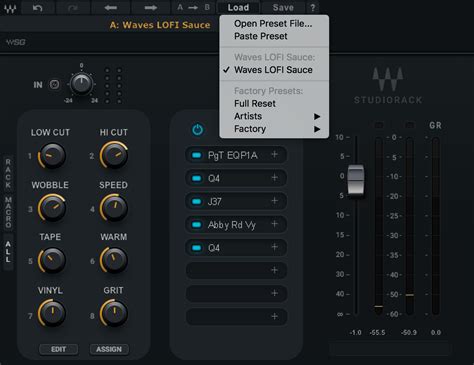The height and width of the screenshot is (365, 474).
Task: Open the Load menu
Action: click(238, 7)
